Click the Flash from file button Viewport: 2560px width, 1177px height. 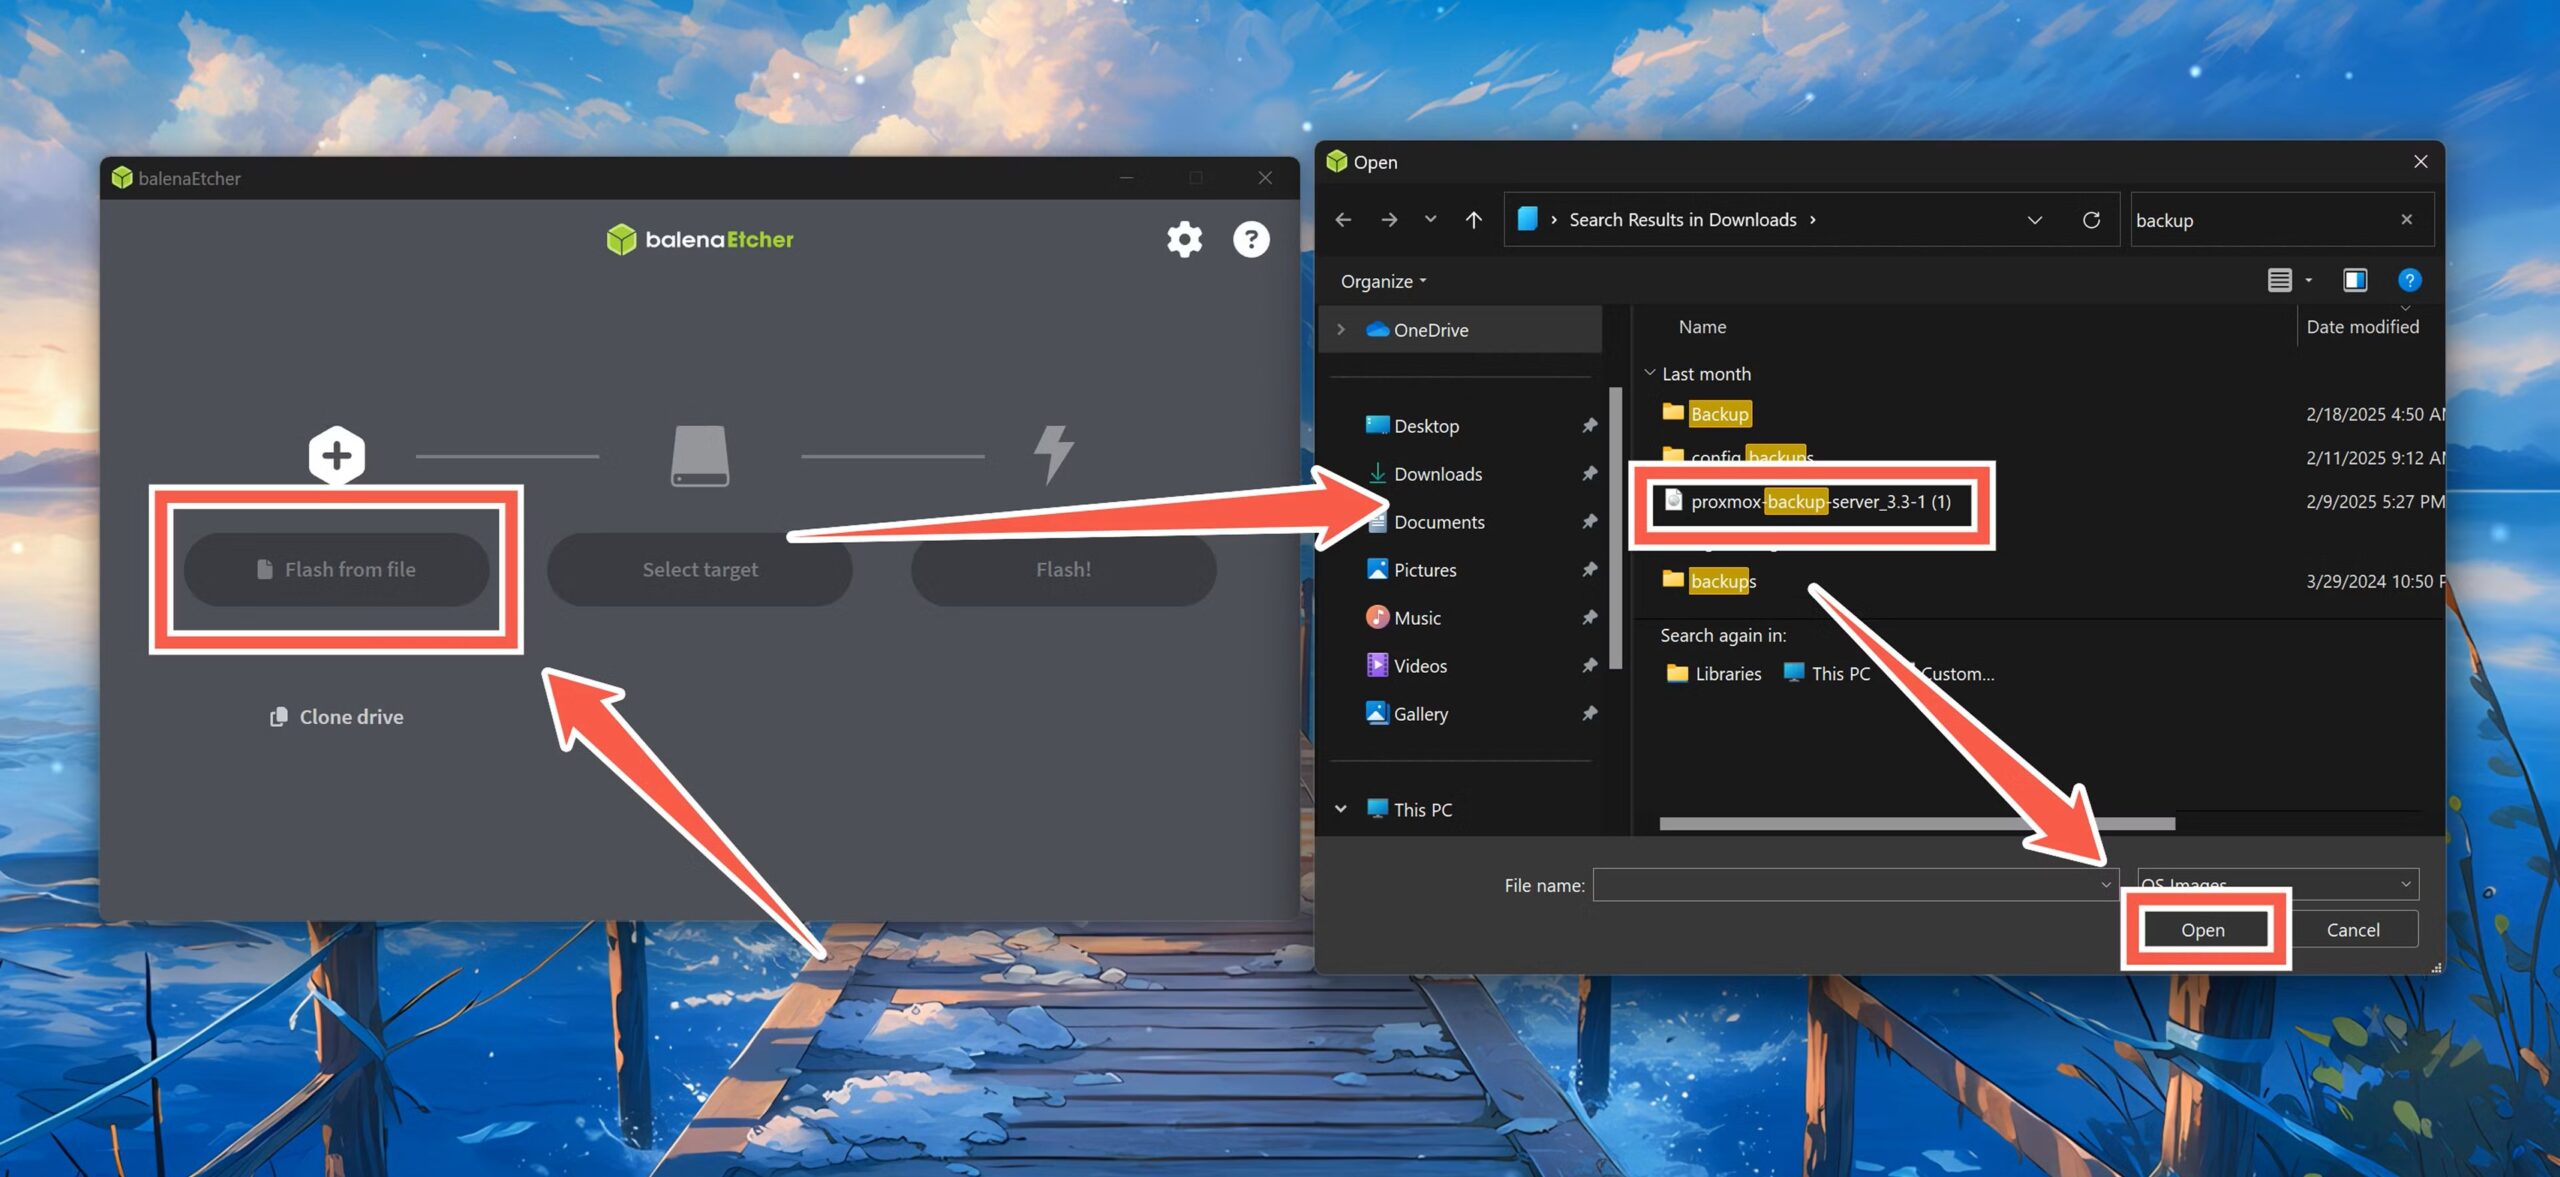point(336,569)
